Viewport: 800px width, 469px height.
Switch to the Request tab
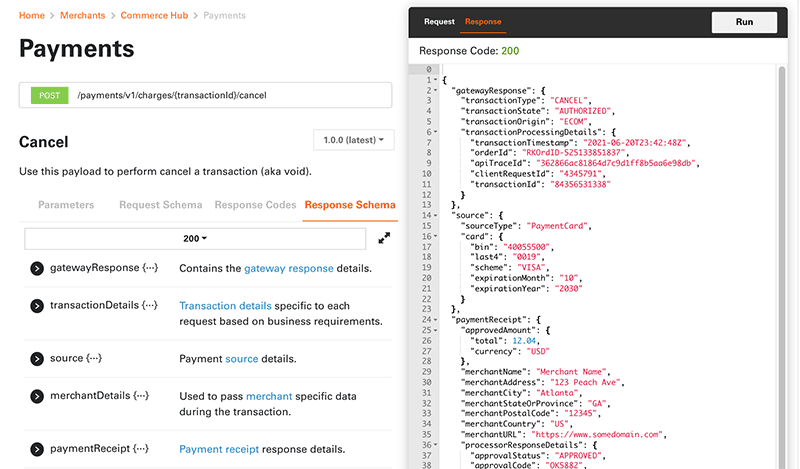tap(439, 22)
